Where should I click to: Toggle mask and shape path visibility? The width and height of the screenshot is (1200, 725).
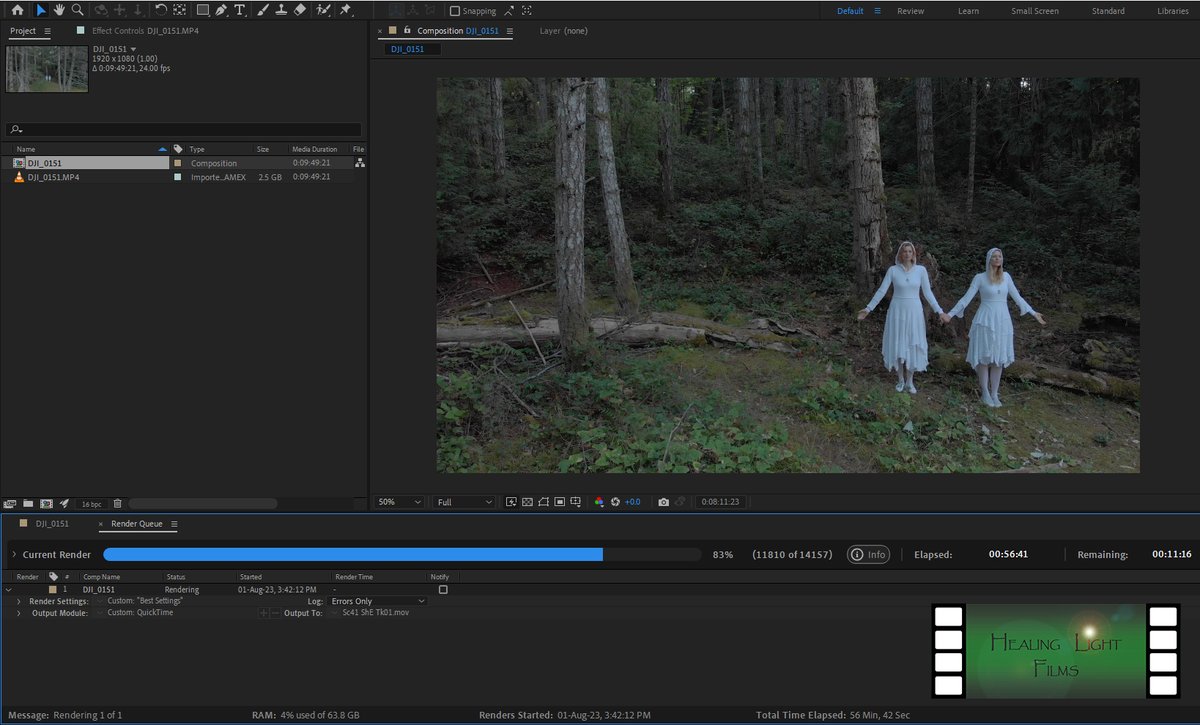(543, 502)
